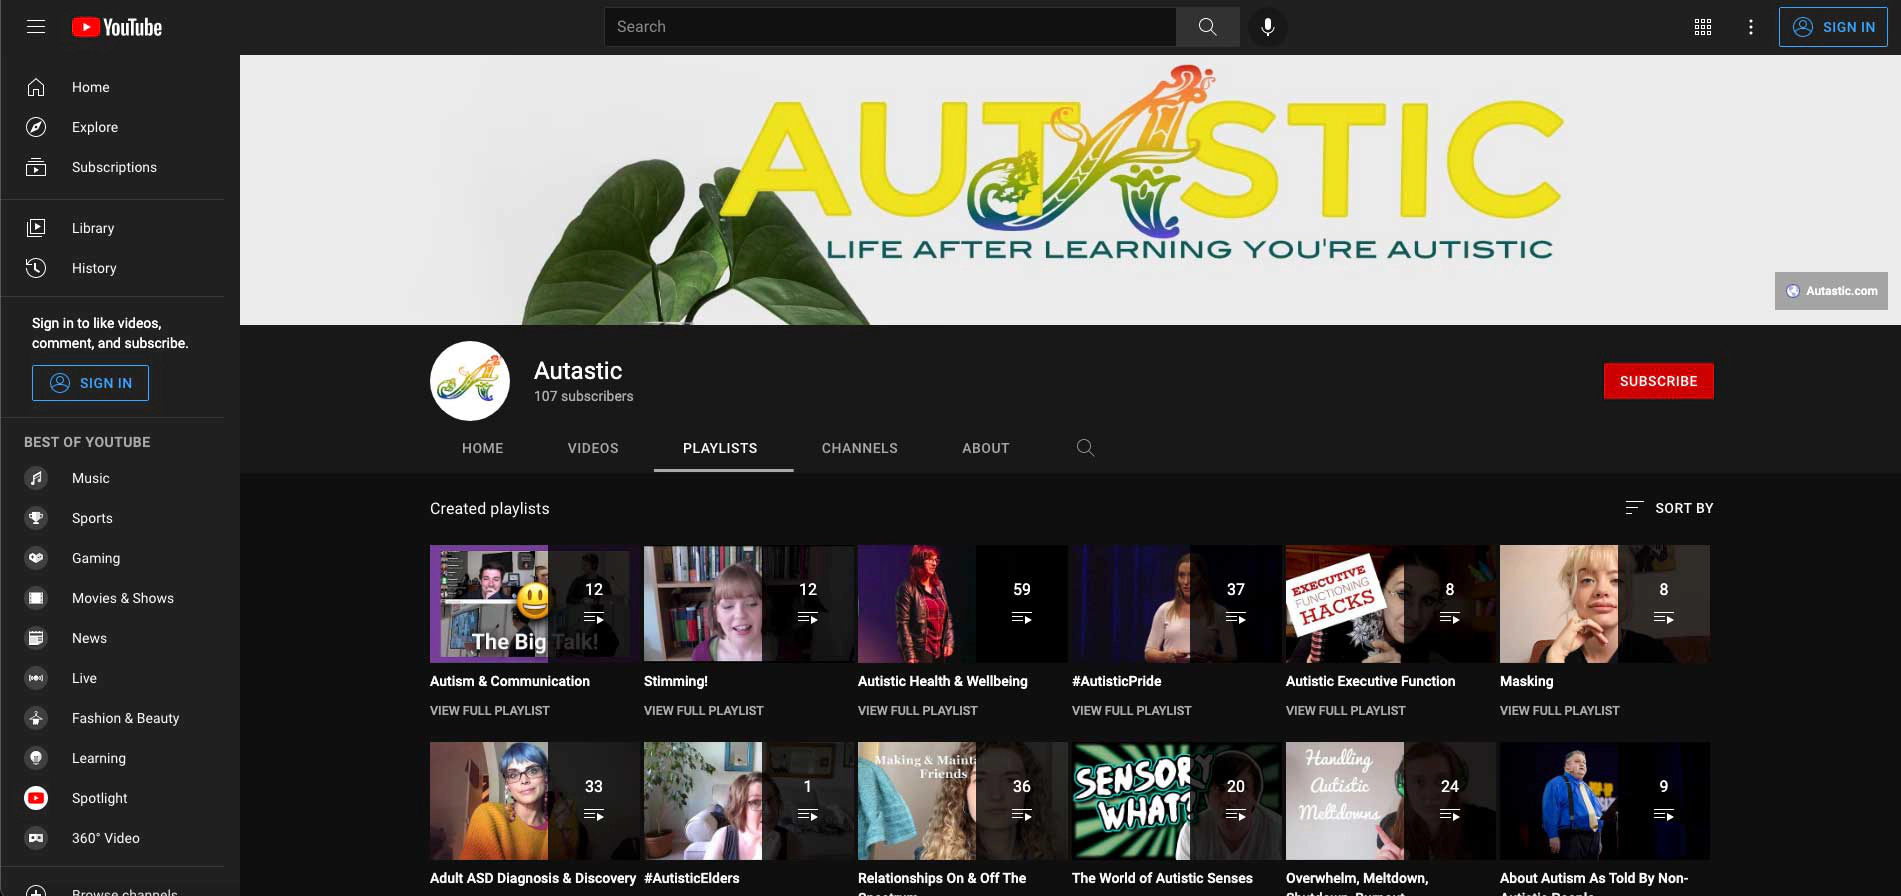The image size is (1901, 896).
Task: Click the Adult ASD Diagnosis & Discovery title
Action: [x=533, y=878]
